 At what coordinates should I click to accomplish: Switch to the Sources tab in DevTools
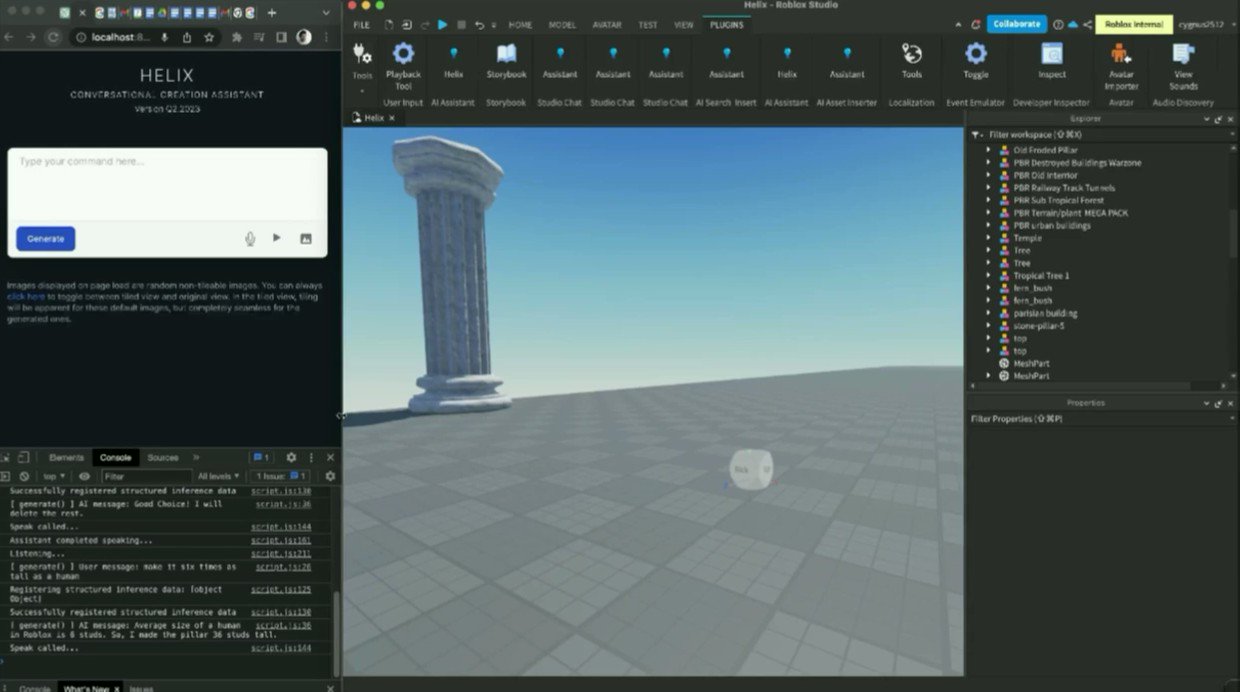(162, 457)
